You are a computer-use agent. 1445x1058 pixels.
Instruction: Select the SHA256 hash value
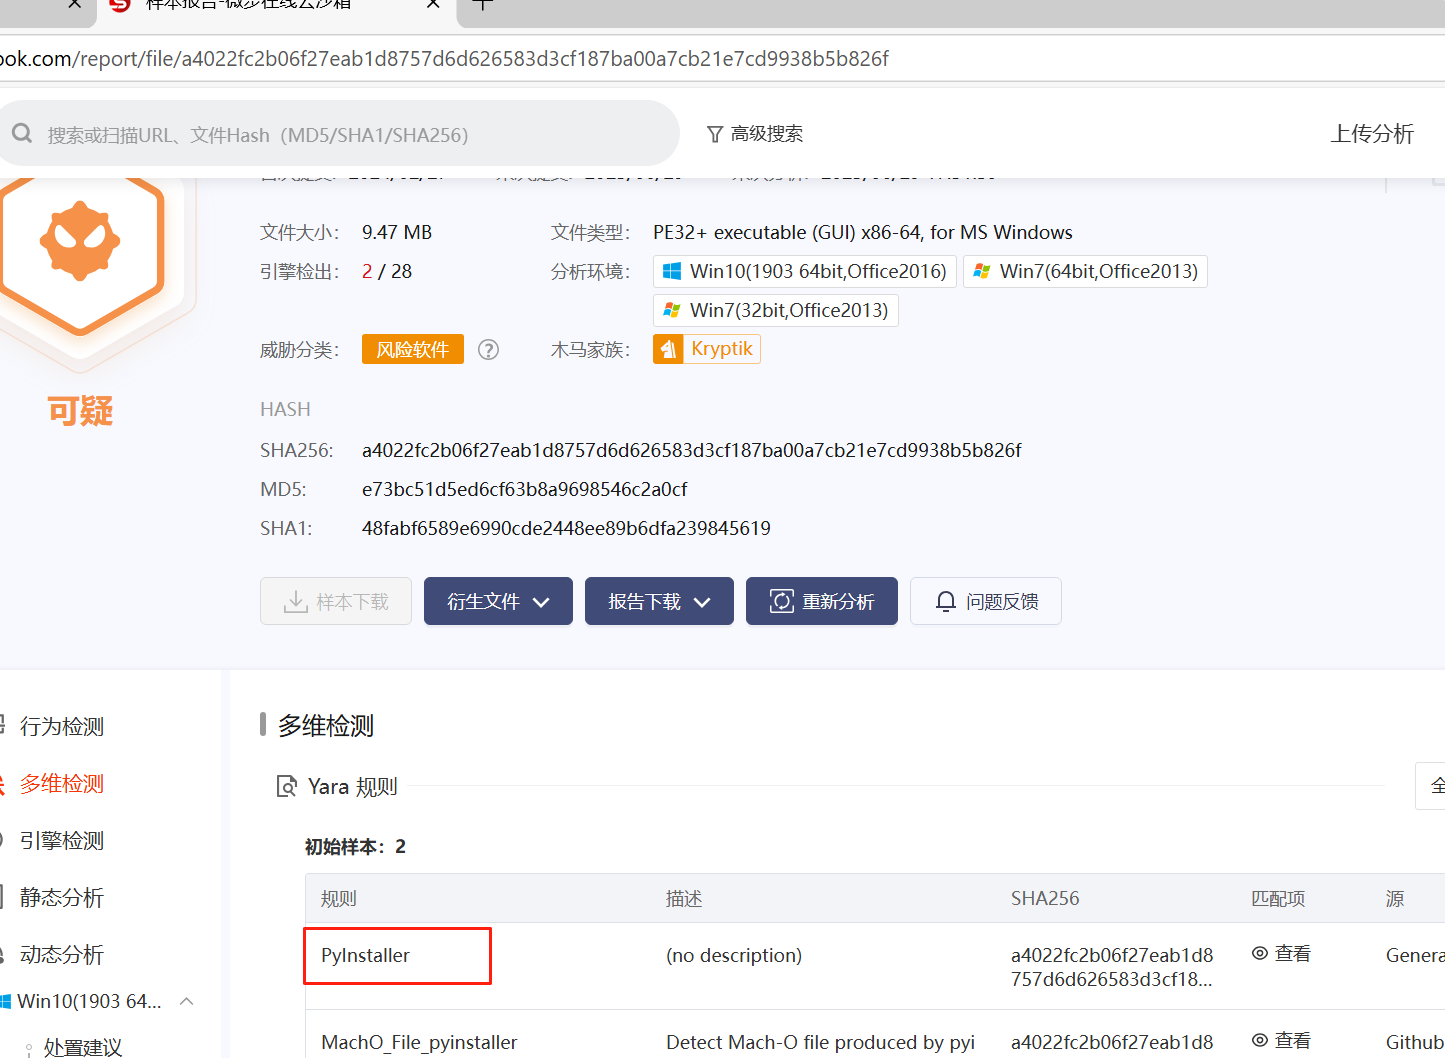tap(692, 450)
